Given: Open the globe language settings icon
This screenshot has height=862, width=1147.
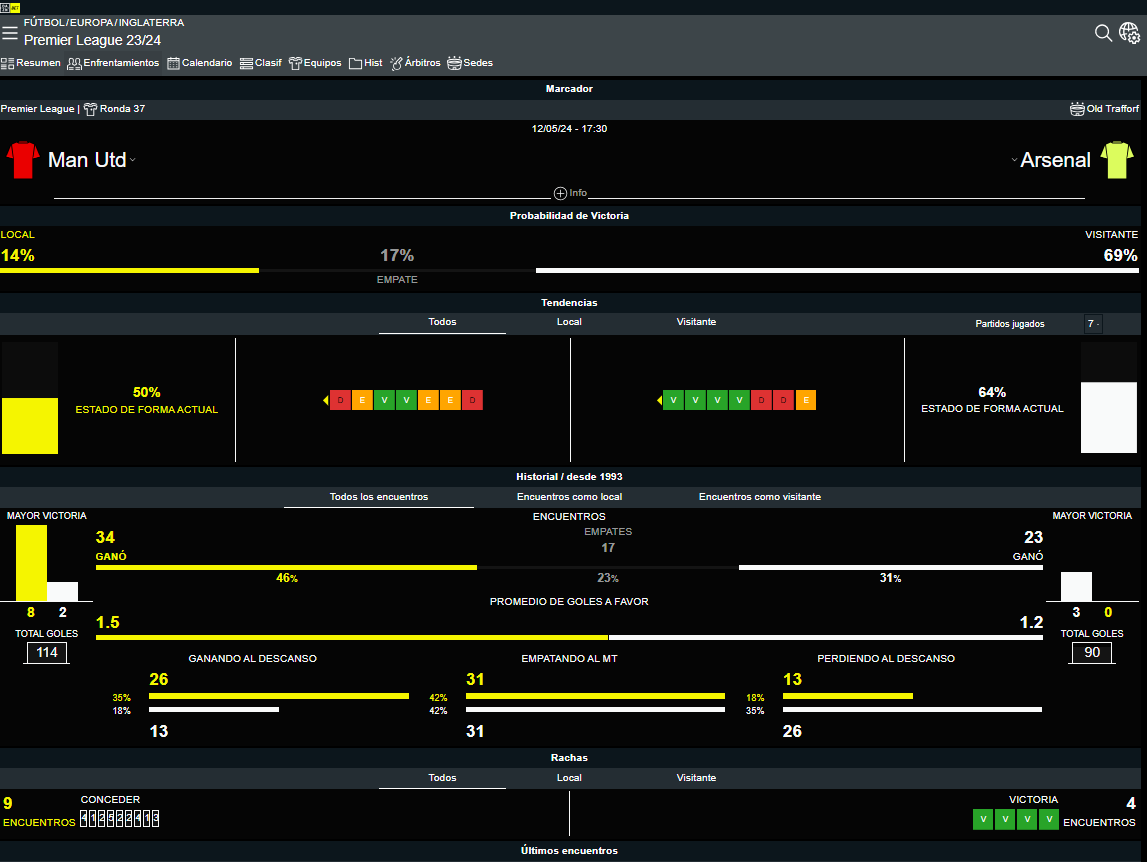Looking at the screenshot, I should point(1129,34).
